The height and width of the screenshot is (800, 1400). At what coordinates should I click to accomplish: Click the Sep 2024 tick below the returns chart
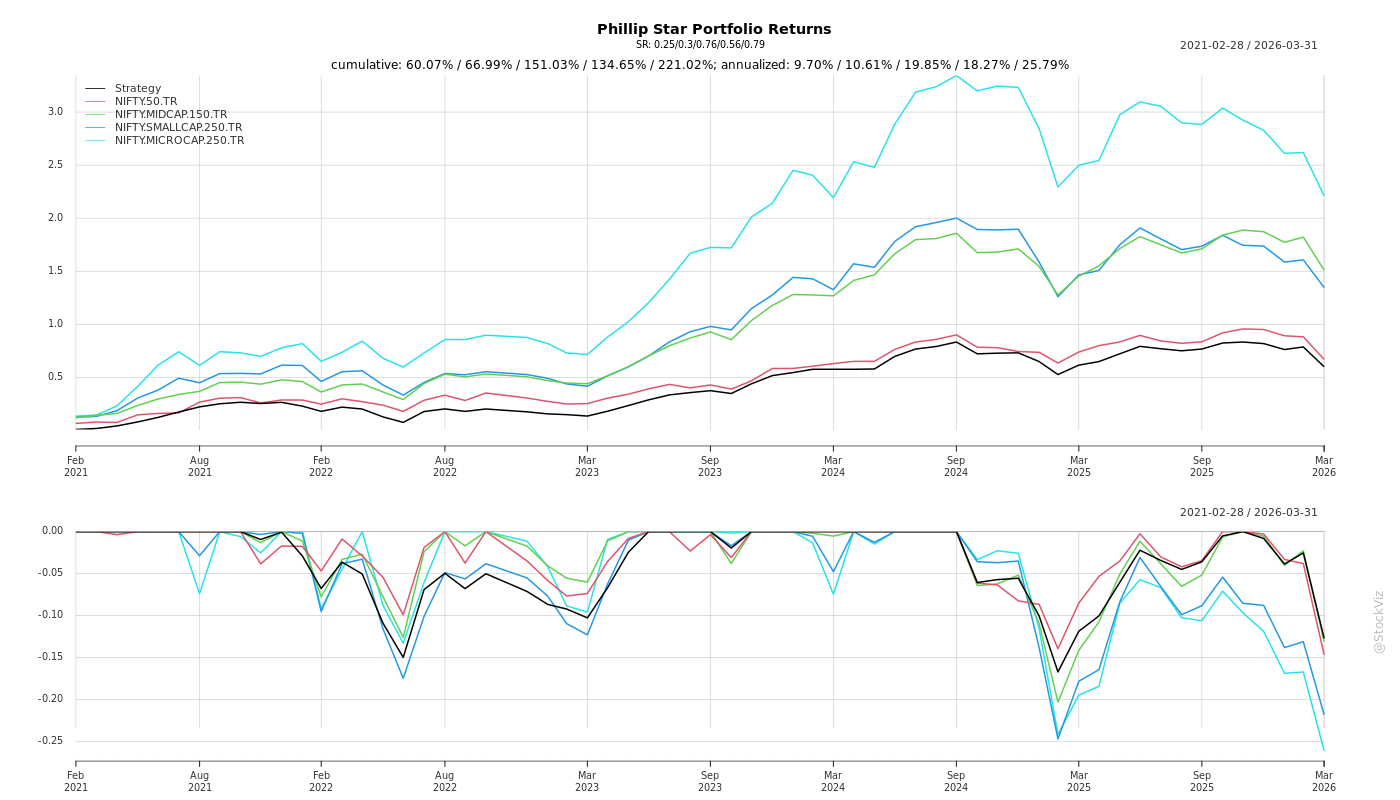956,466
